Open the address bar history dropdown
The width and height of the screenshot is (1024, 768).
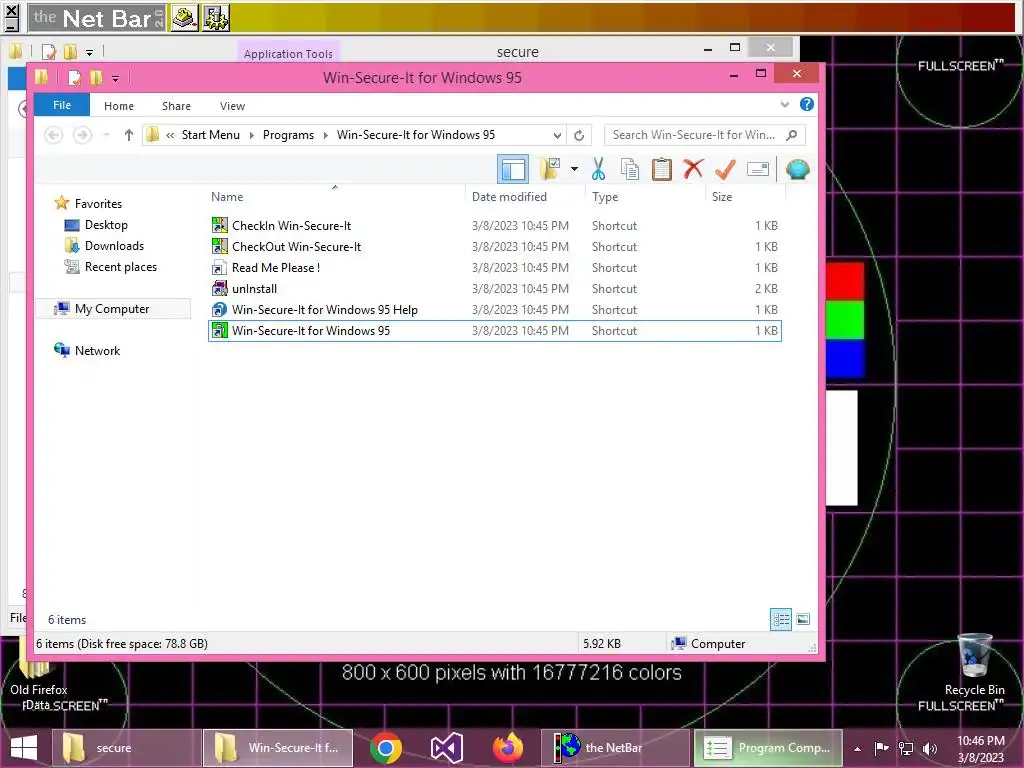[x=557, y=135]
